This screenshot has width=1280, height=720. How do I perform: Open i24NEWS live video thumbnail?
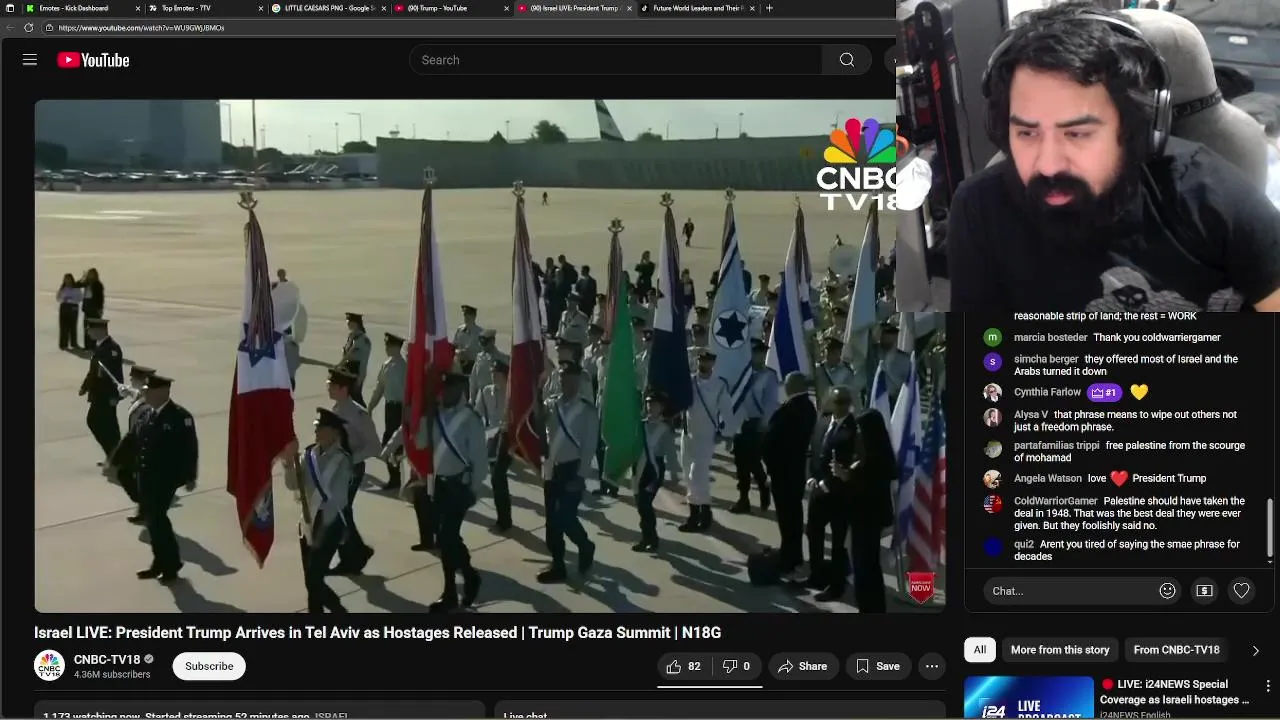(1029, 698)
